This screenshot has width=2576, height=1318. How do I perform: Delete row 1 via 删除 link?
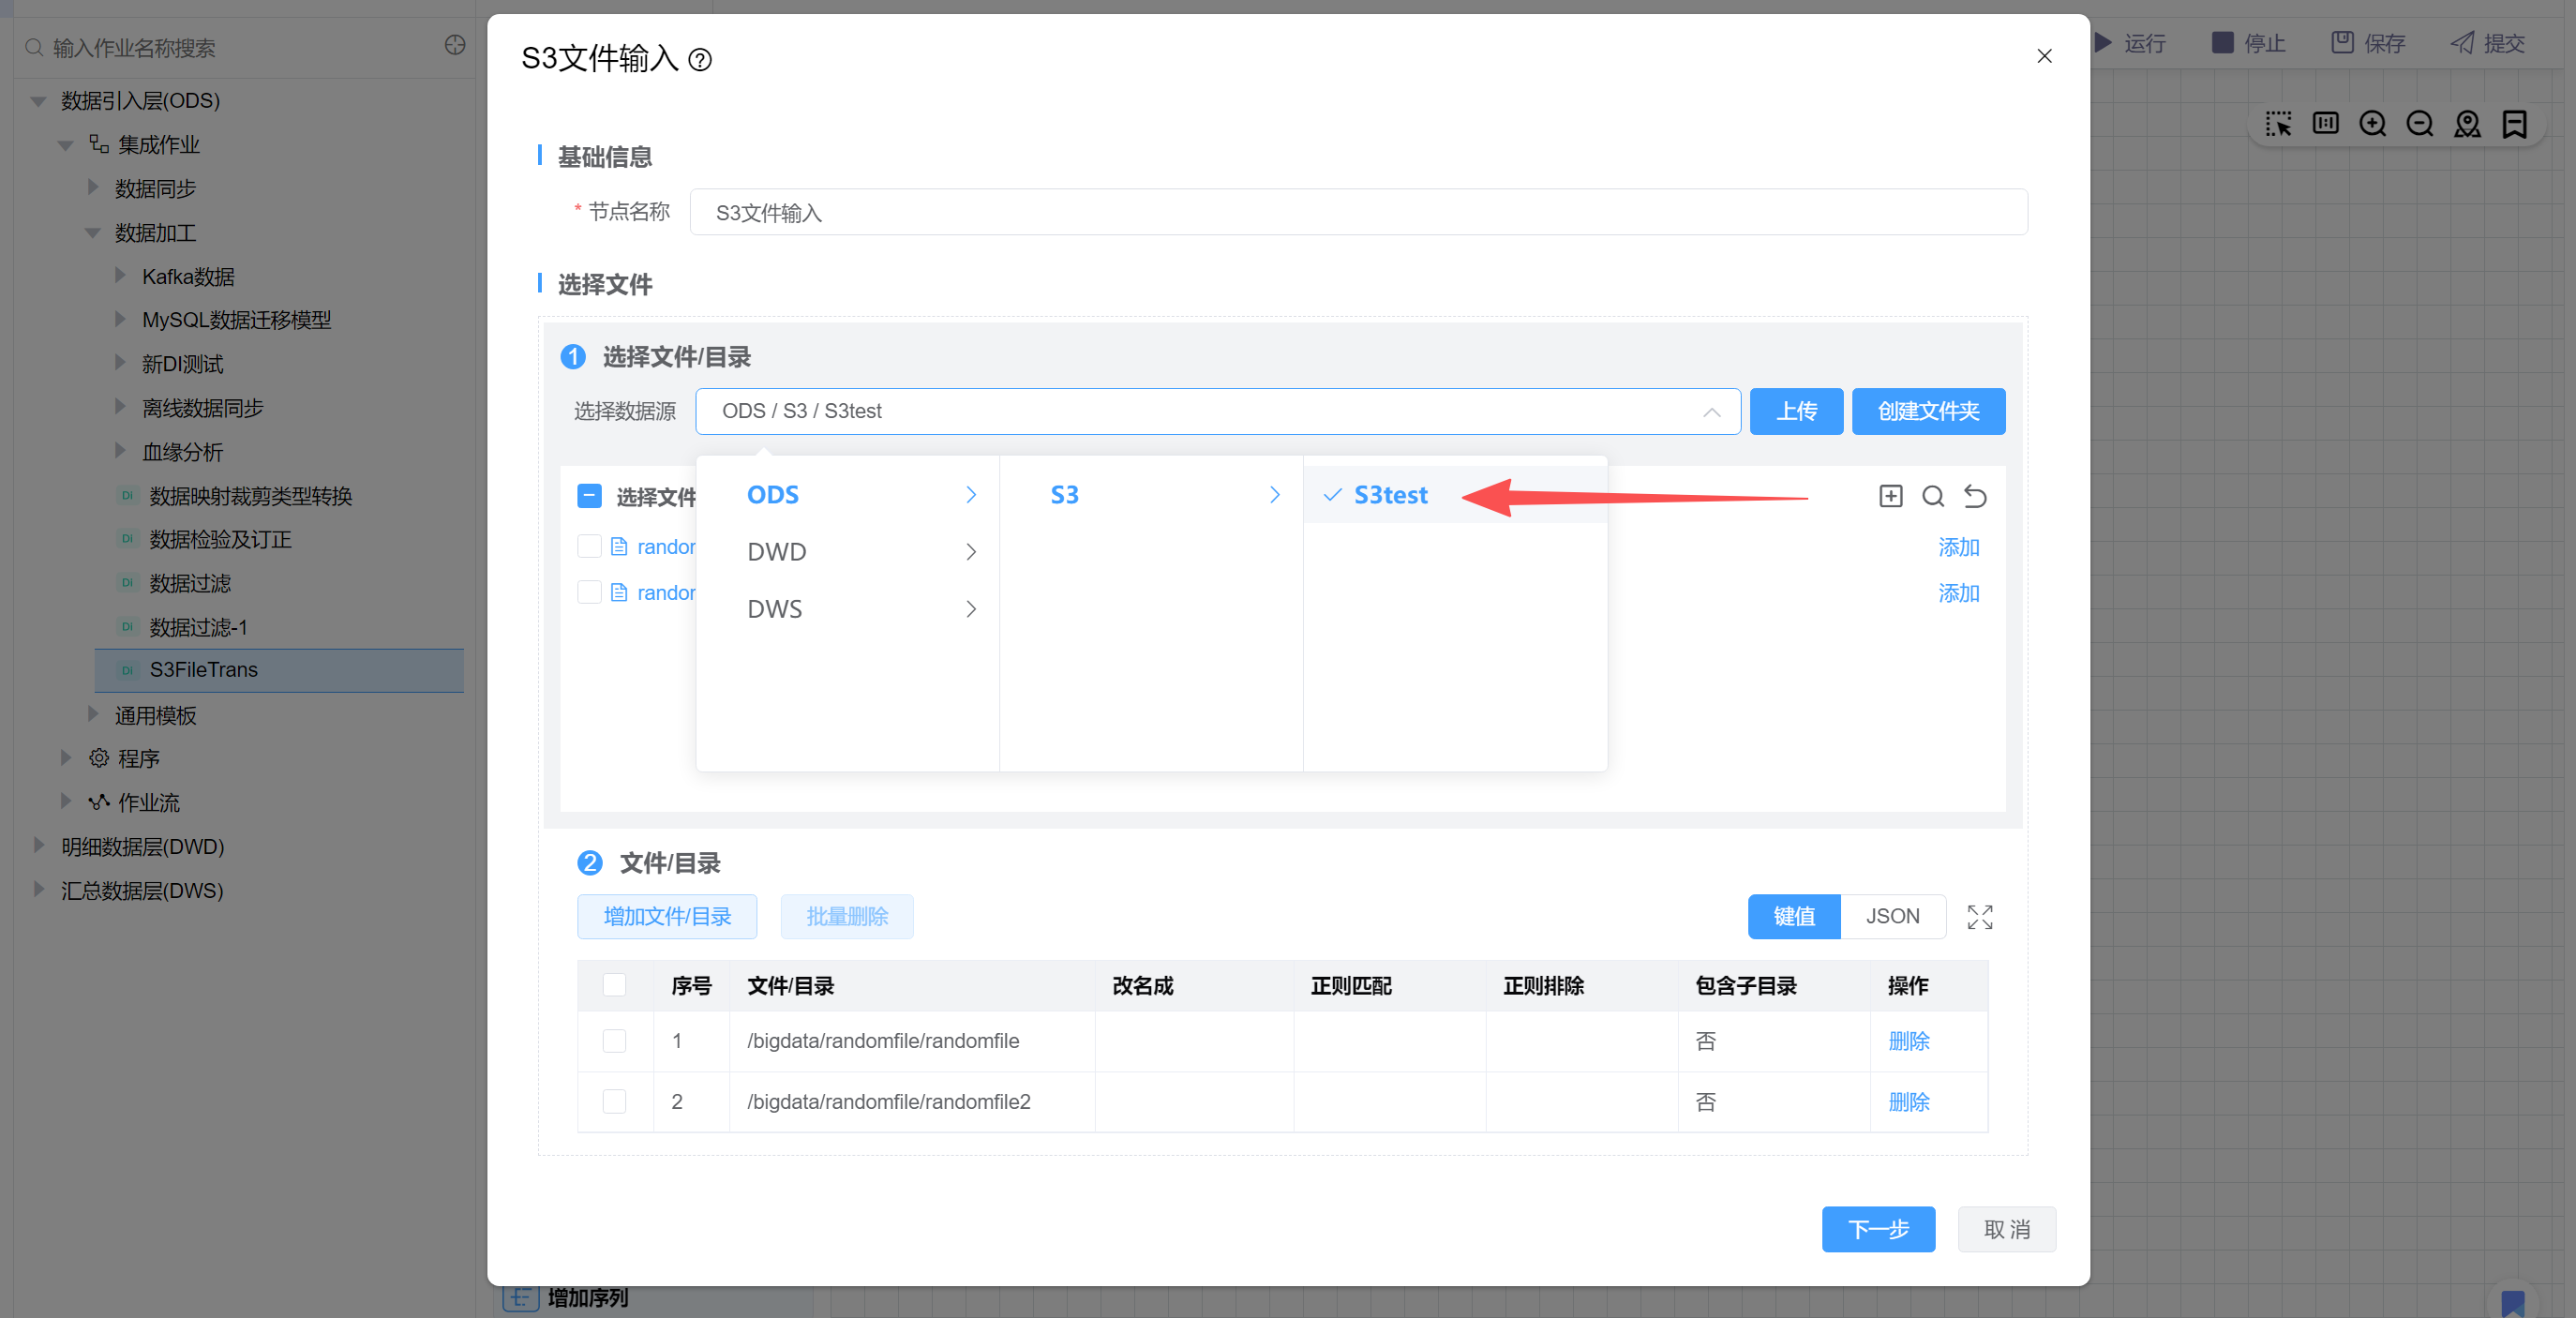tap(1908, 1041)
